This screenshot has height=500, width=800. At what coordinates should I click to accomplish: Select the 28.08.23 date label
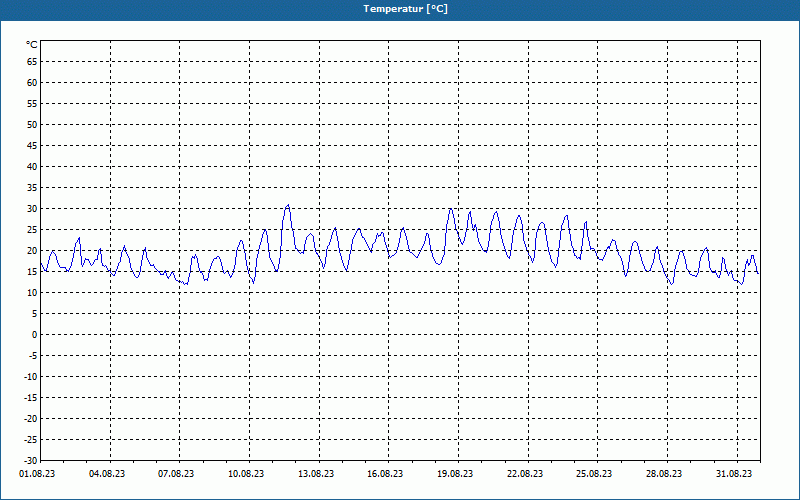(664, 474)
